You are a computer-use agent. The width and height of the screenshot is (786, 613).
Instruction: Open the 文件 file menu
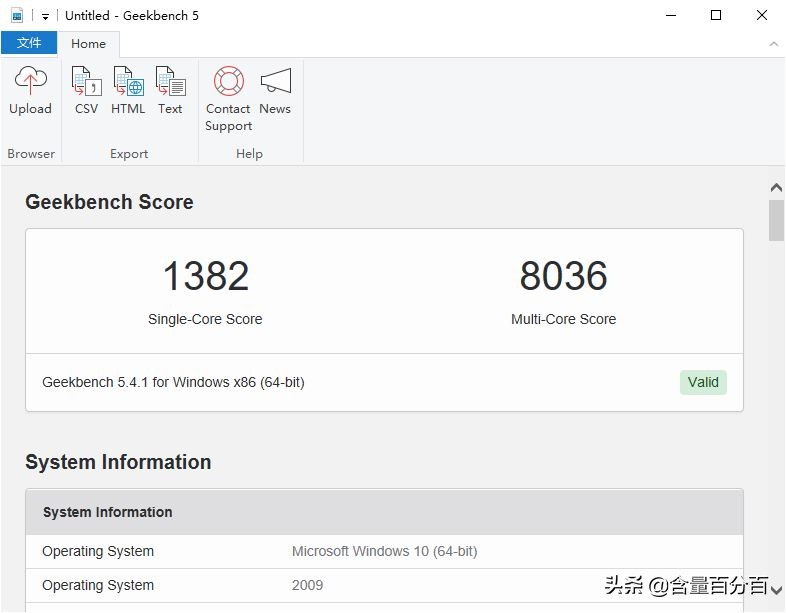click(x=29, y=43)
